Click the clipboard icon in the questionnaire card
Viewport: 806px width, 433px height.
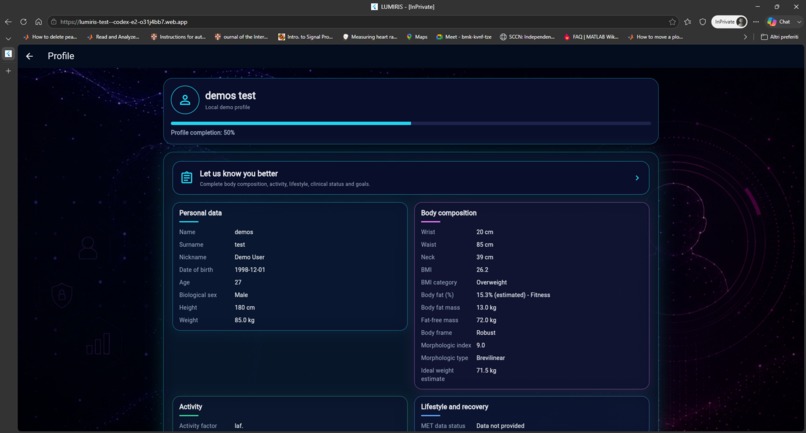[187, 178]
